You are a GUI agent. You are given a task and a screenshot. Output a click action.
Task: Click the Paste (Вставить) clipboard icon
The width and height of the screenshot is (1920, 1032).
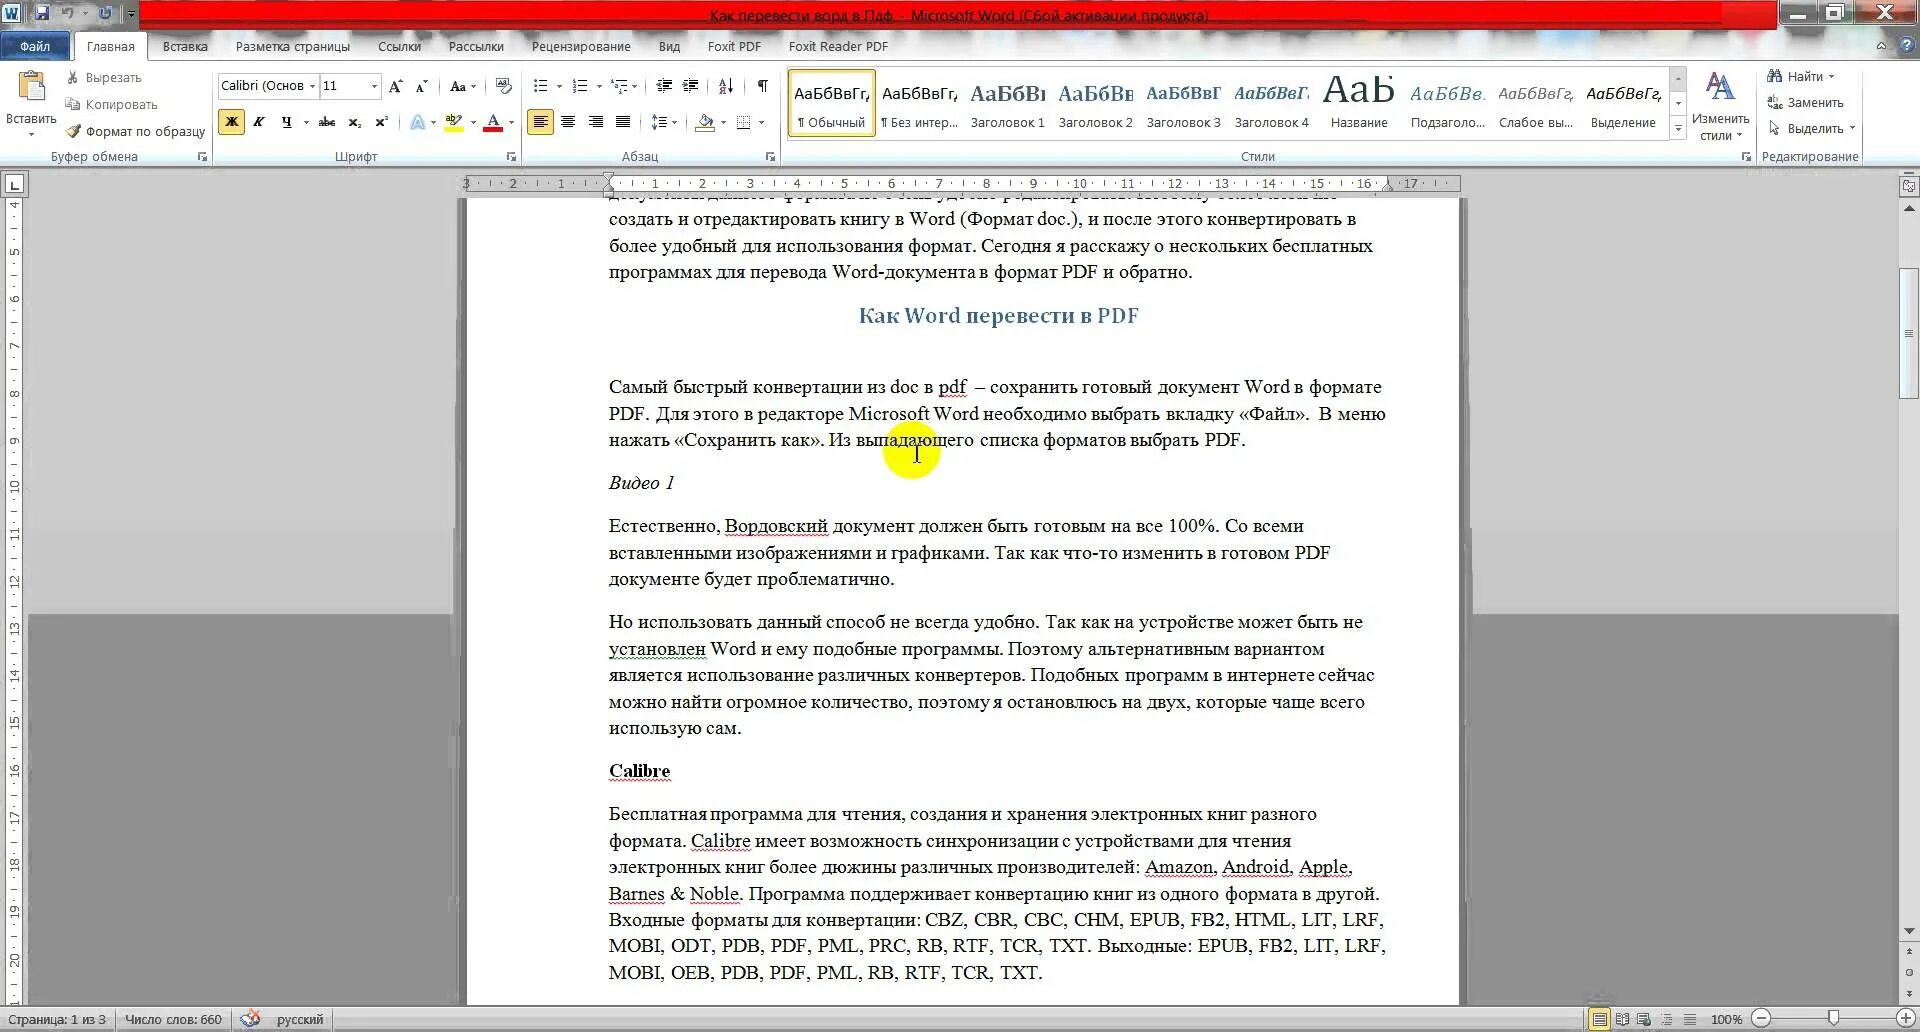pos(31,87)
